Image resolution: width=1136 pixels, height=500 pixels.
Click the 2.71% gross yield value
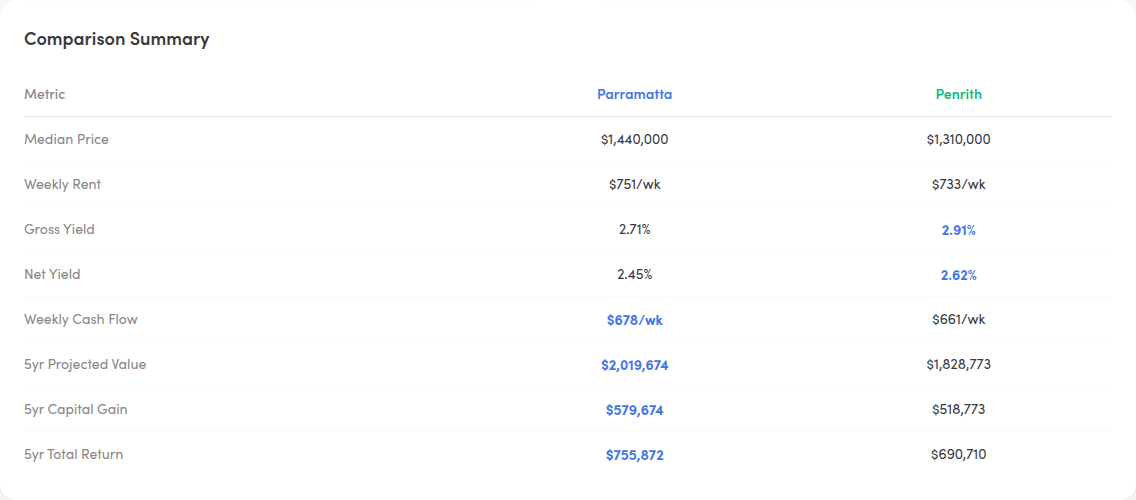(635, 229)
